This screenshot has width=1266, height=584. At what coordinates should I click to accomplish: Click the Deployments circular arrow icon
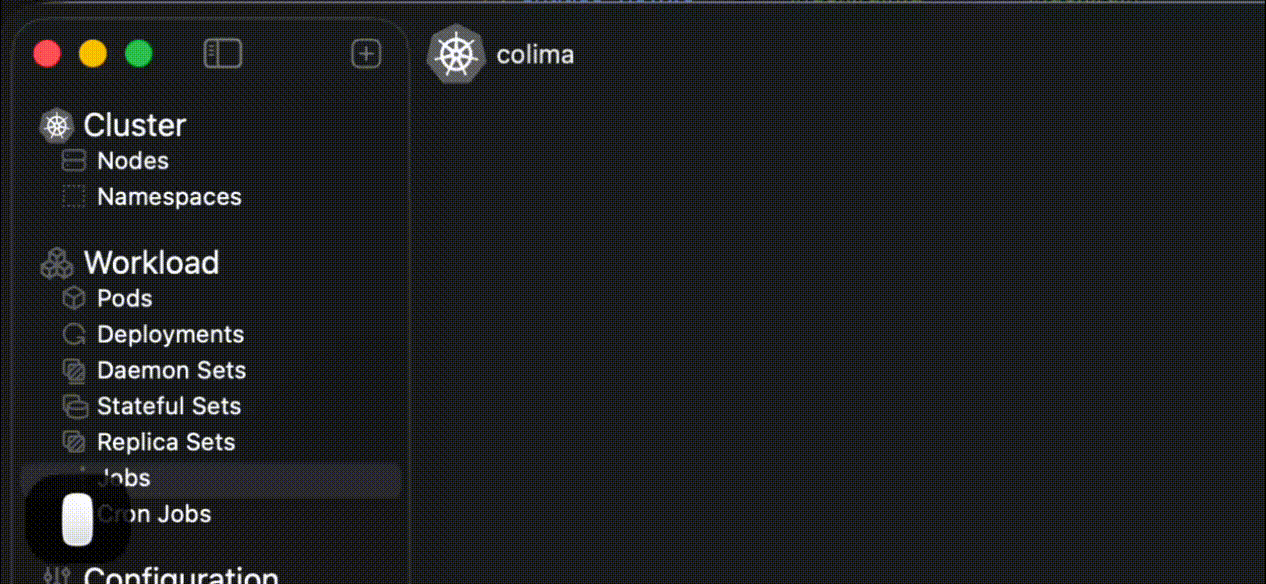[74, 335]
